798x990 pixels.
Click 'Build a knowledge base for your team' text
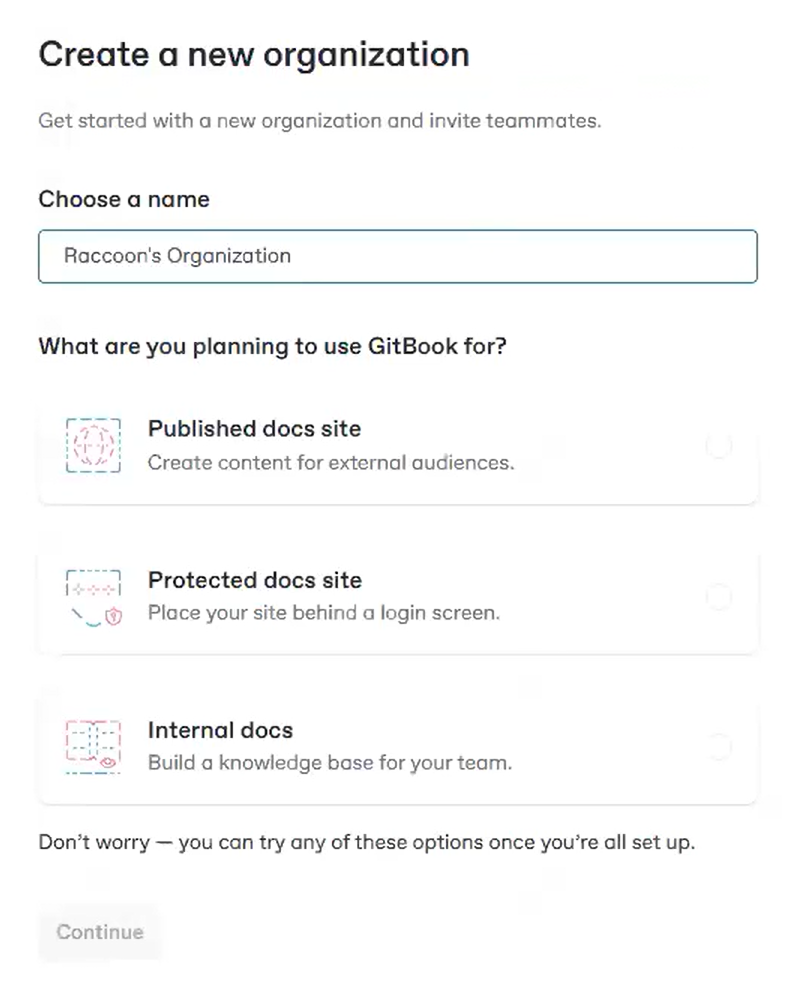point(329,763)
